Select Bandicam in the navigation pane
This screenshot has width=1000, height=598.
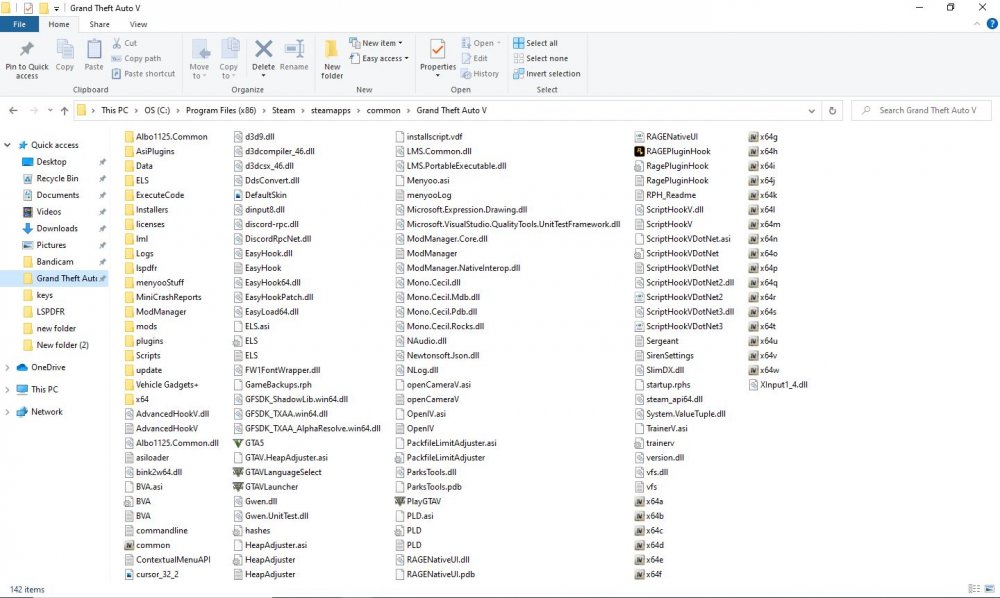(x=54, y=261)
